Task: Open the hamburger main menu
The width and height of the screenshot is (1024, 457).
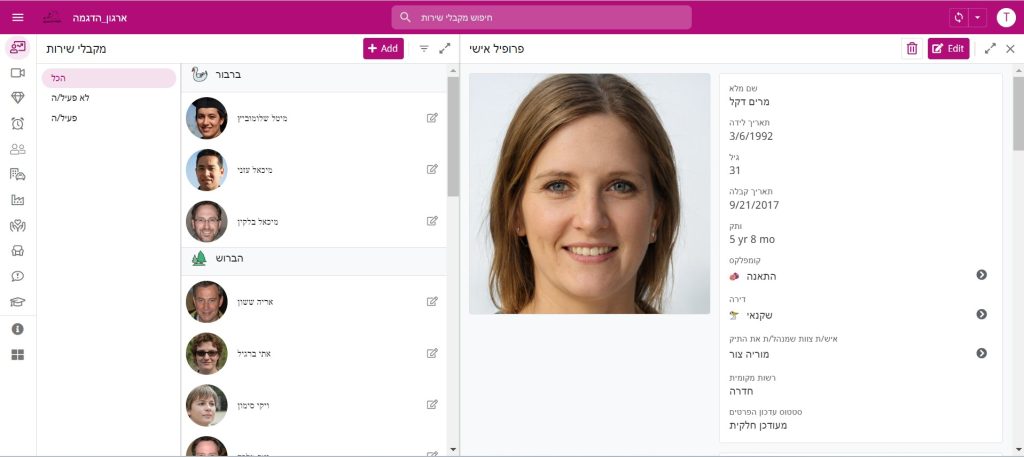Action: 18,18
